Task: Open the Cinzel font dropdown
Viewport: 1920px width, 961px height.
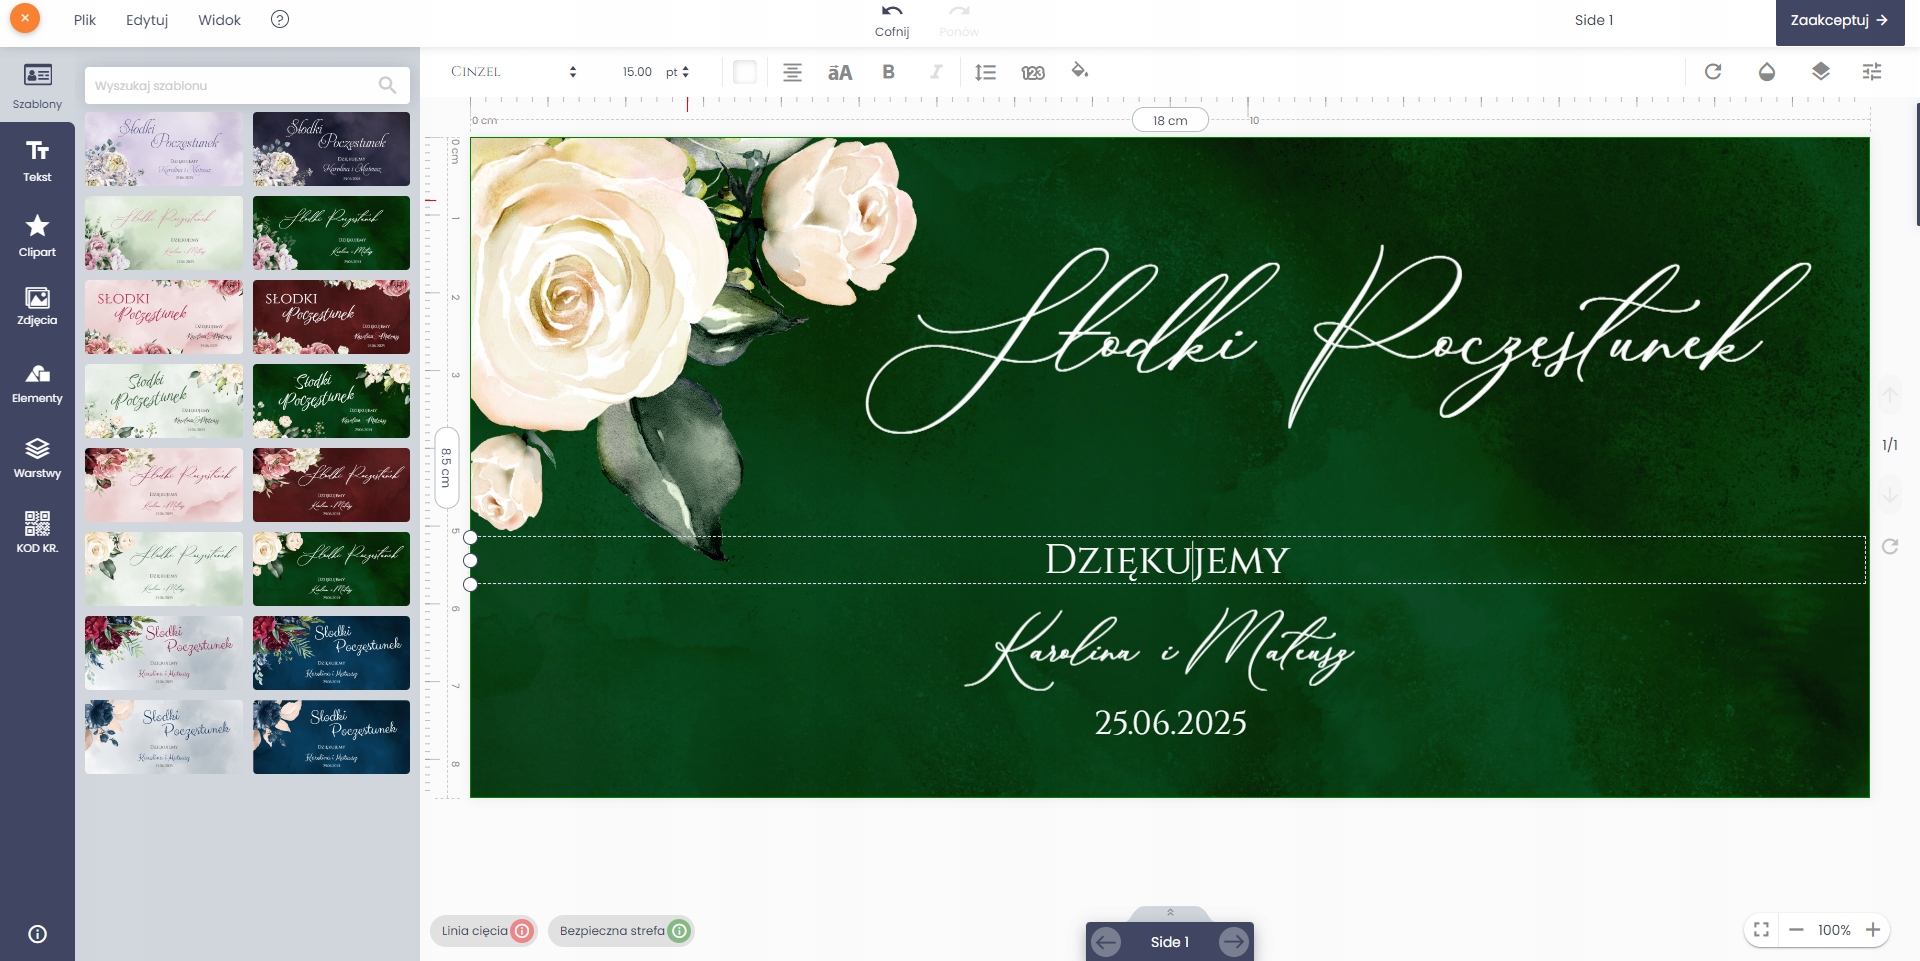Action: 513,72
